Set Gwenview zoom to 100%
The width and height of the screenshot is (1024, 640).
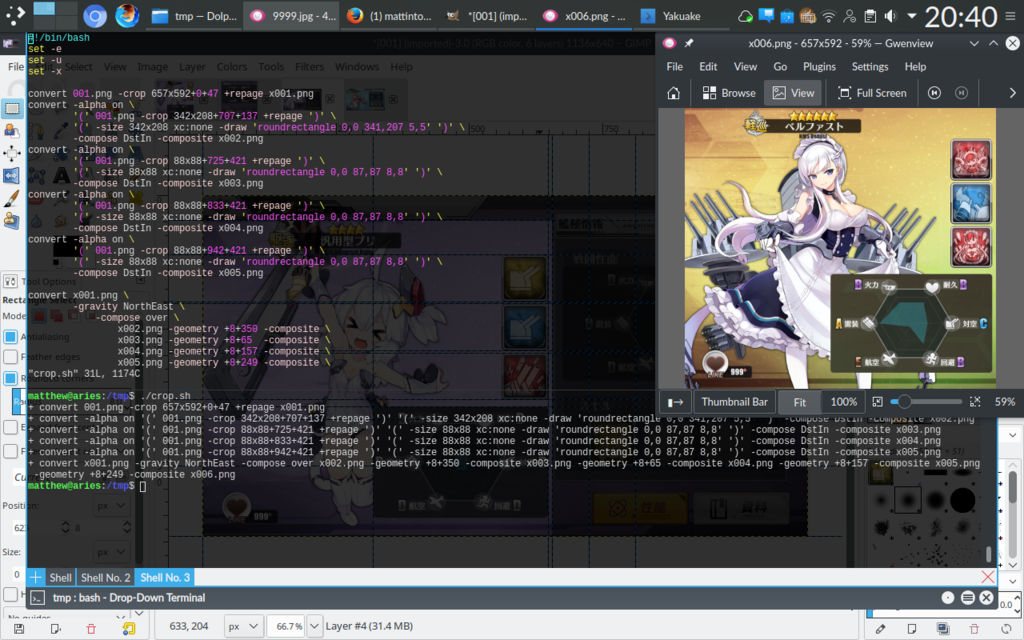(843, 402)
